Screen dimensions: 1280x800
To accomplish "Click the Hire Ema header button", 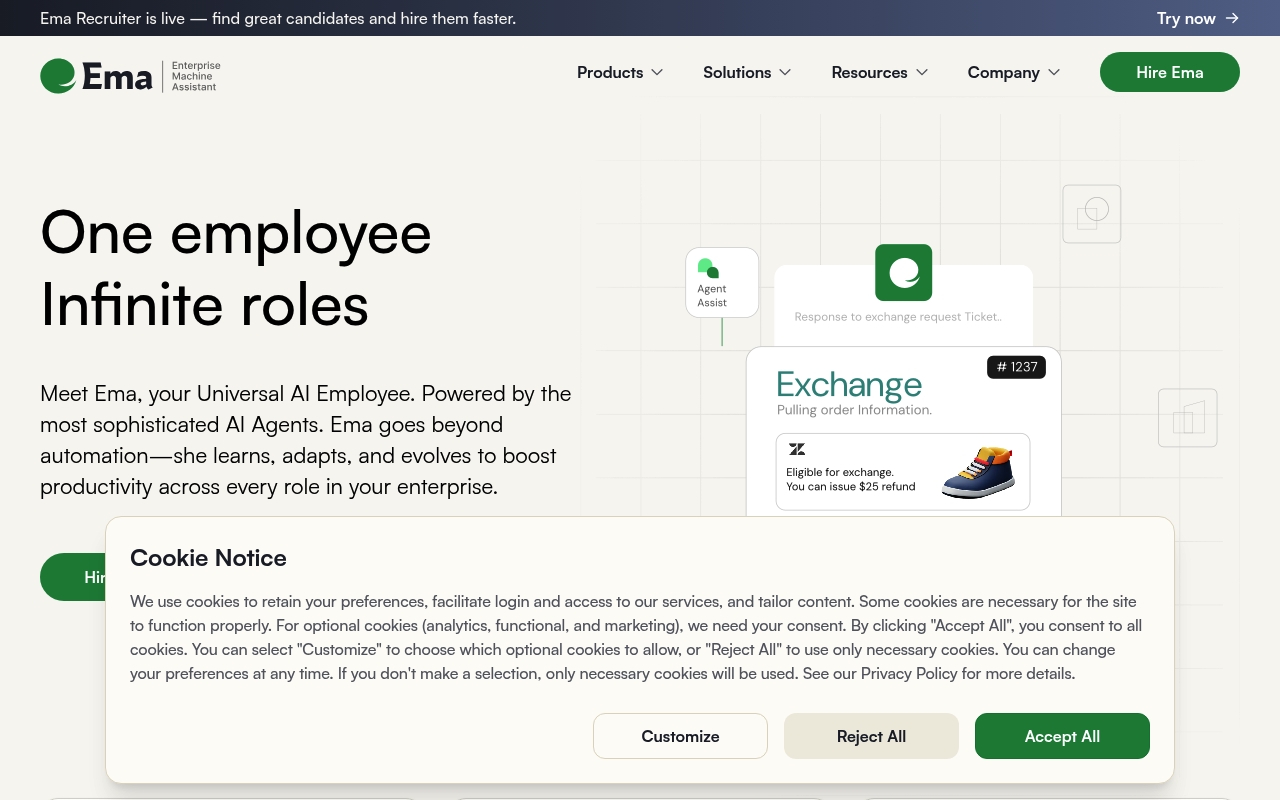I will [x=1170, y=72].
